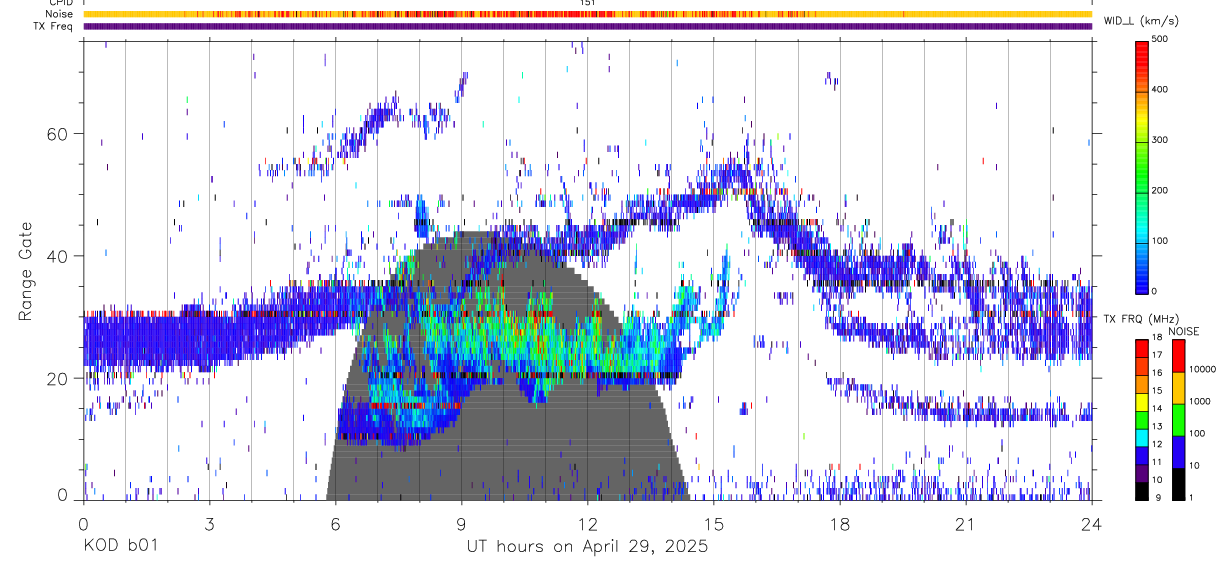
Task: Click the 6 hour tick on UT axis
Action: 335,523
